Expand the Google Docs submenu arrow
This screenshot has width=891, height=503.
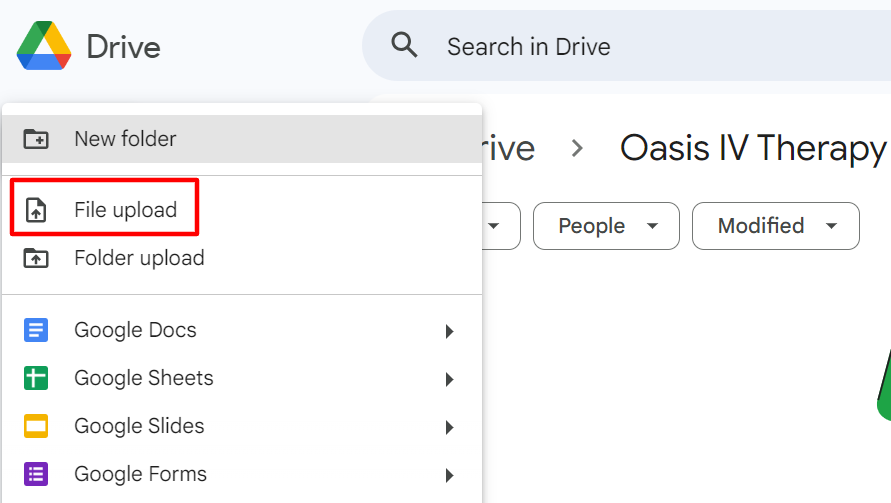(450, 331)
